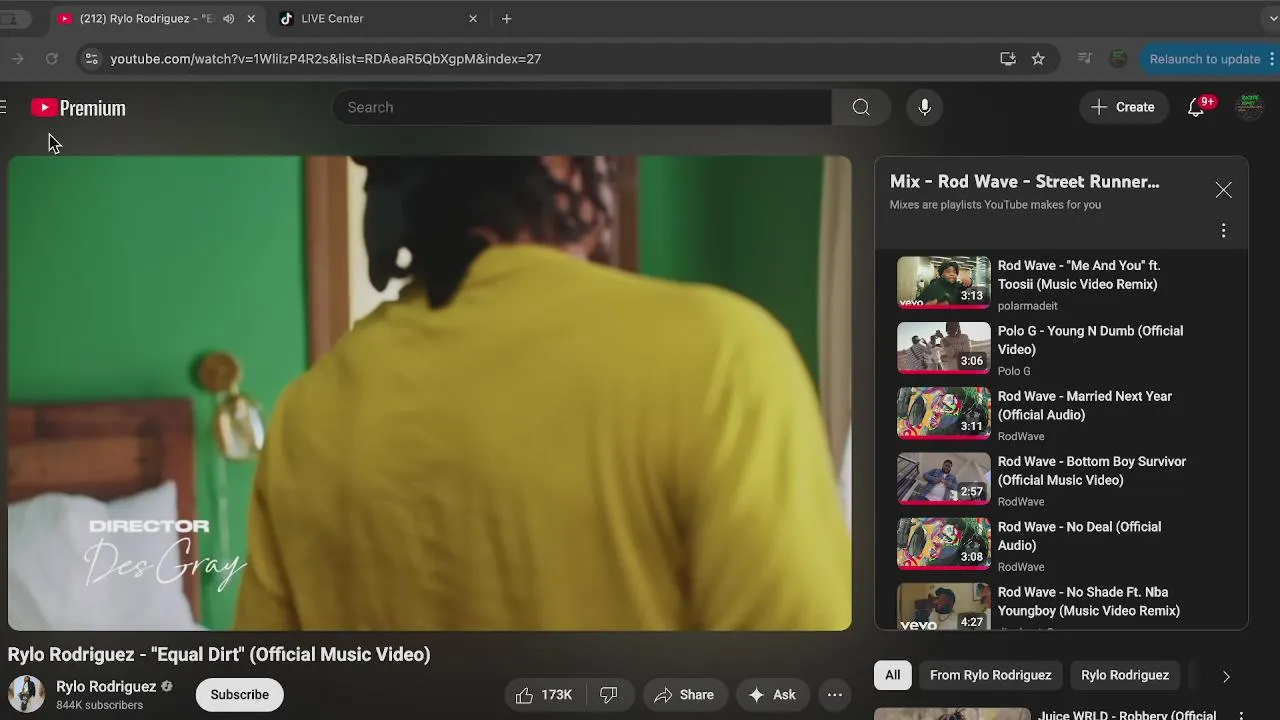Select the Rylo Rodriguez filter chip

pos(1125,676)
